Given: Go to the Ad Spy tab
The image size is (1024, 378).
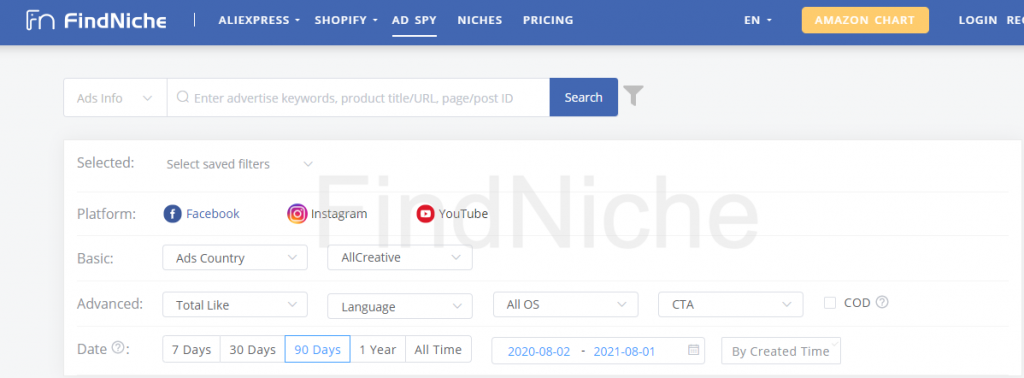Looking at the screenshot, I should [x=414, y=20].
